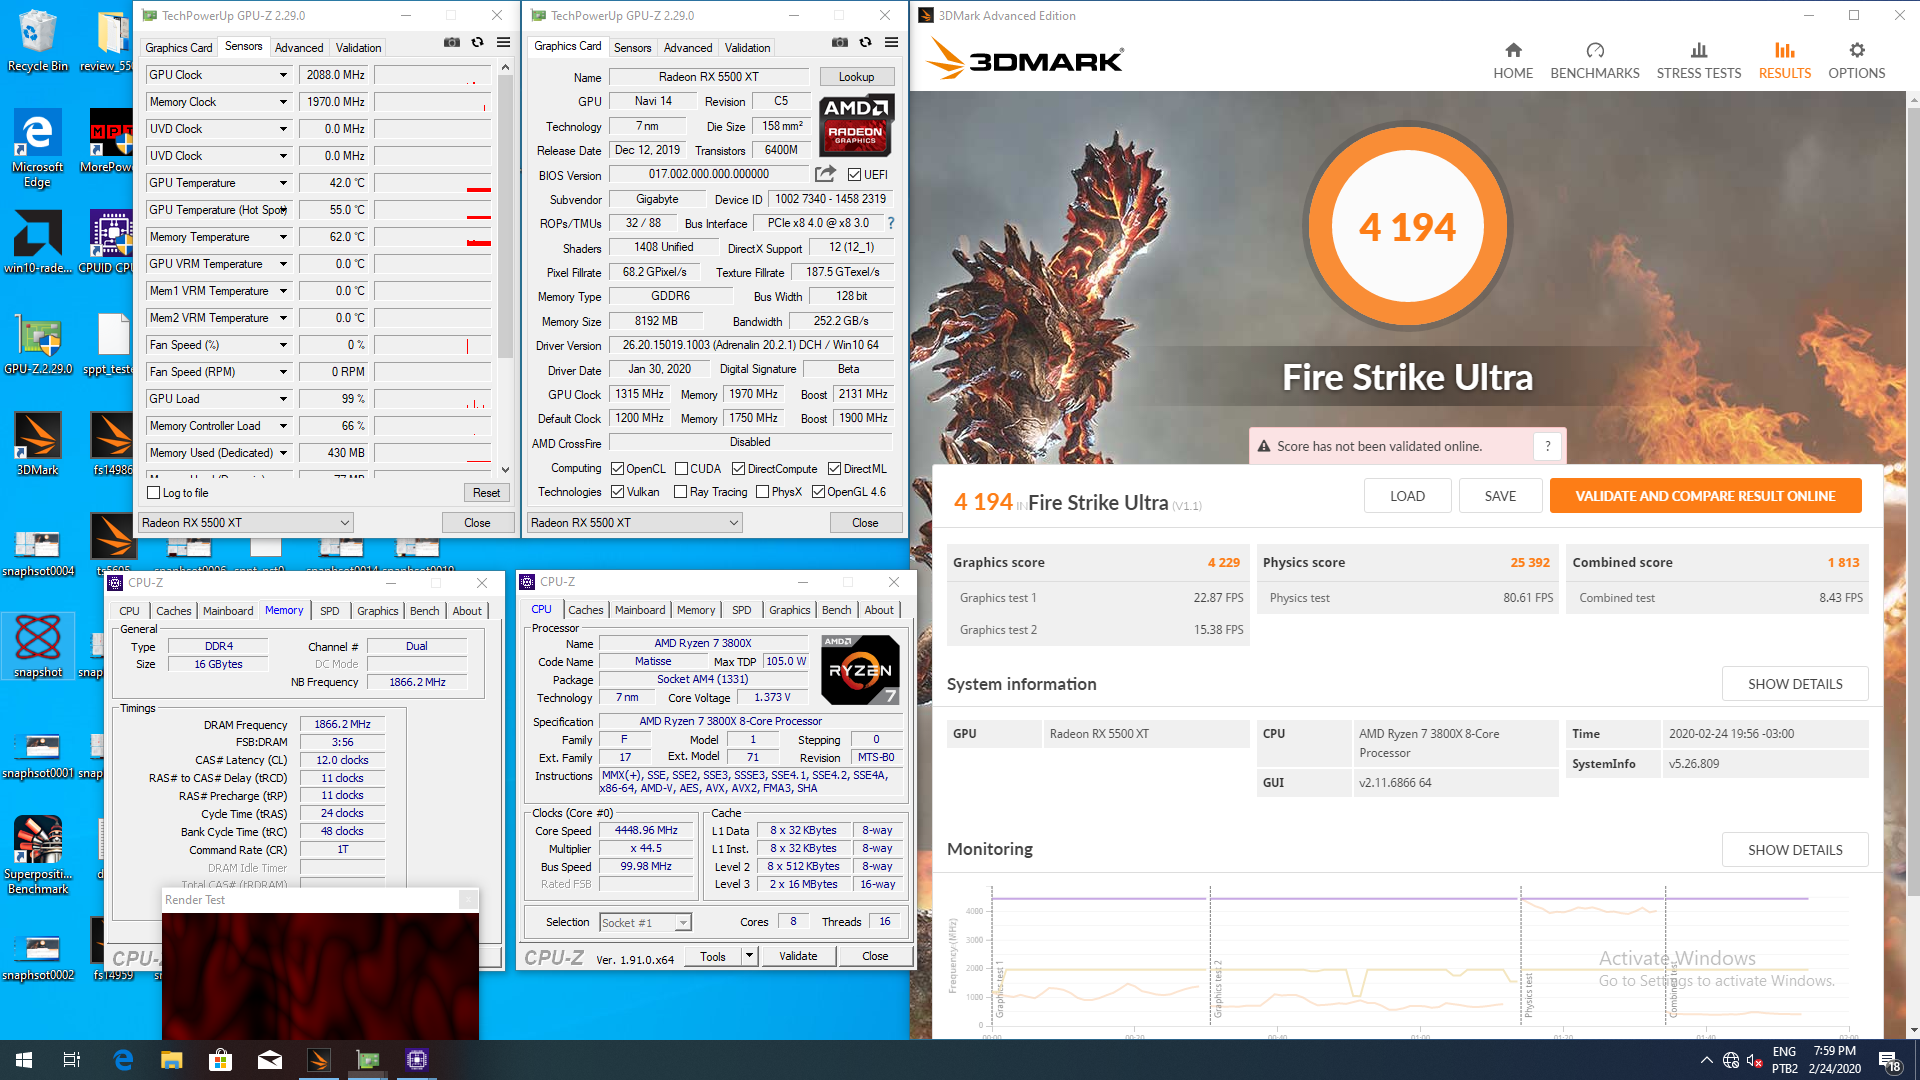Take screenshot in GPU-Z Sensors window
The width and height of the screenshot is (1920, 1080).
click(x=452, y=43)
